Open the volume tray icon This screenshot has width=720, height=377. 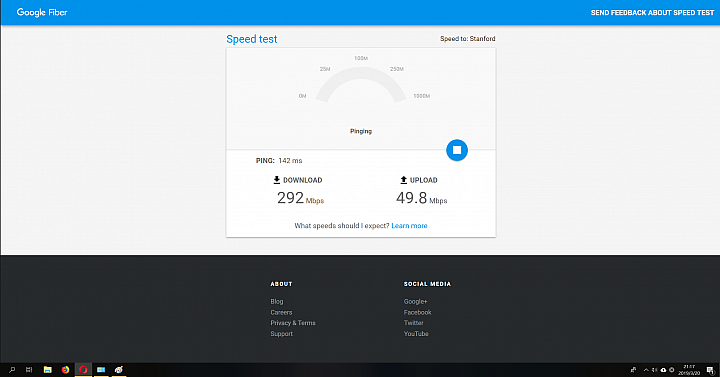click(654, 370)
